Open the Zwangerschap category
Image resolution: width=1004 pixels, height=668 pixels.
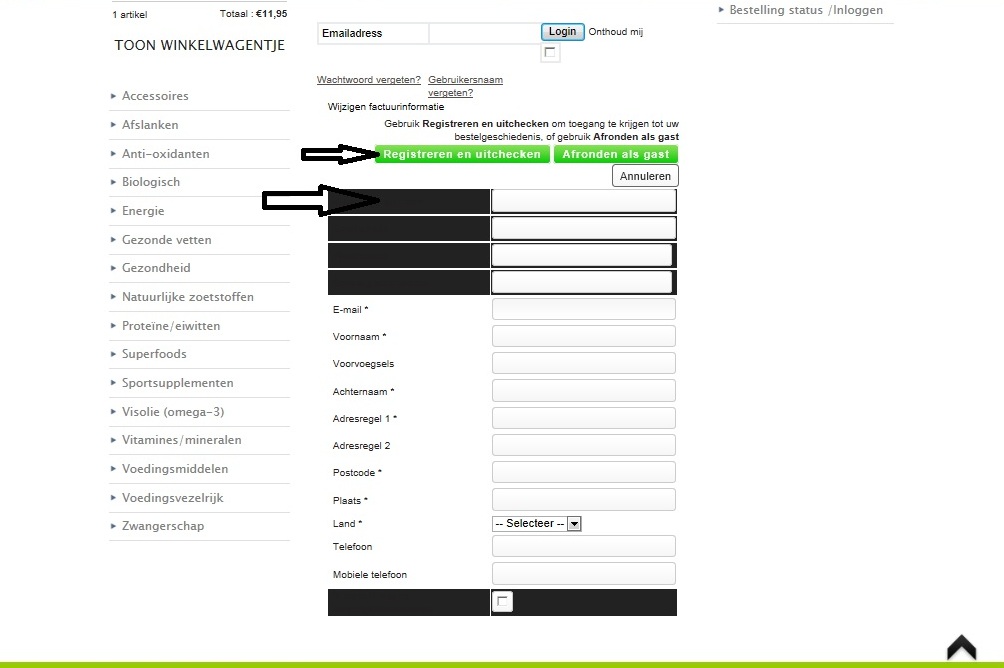coord(163,526)
